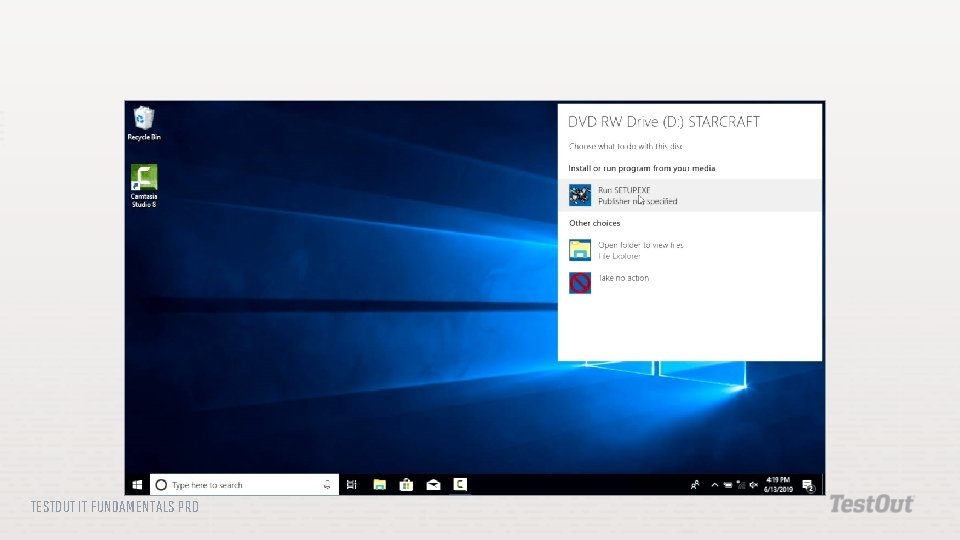
Task: Open the Recycle Bin desktop icon
Action: coord(144,123)
